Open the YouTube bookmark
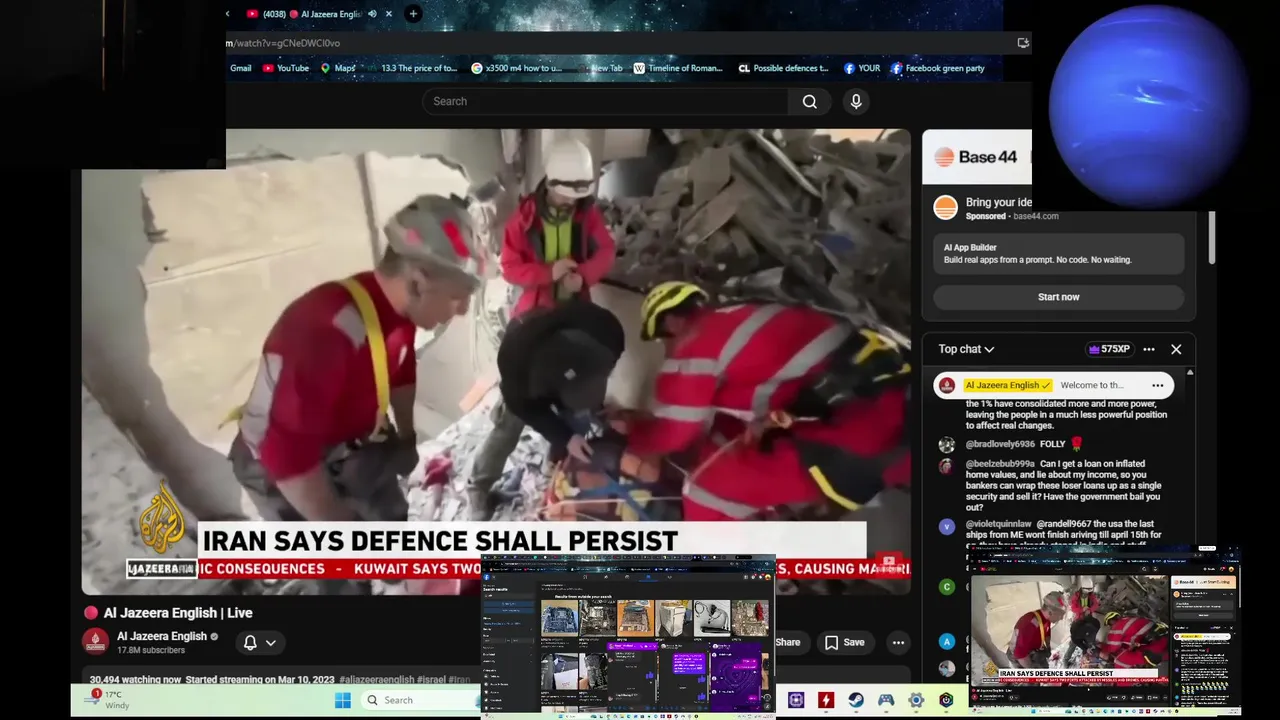This screenshot has width=1280, height=720. click(x=286, y=68)
